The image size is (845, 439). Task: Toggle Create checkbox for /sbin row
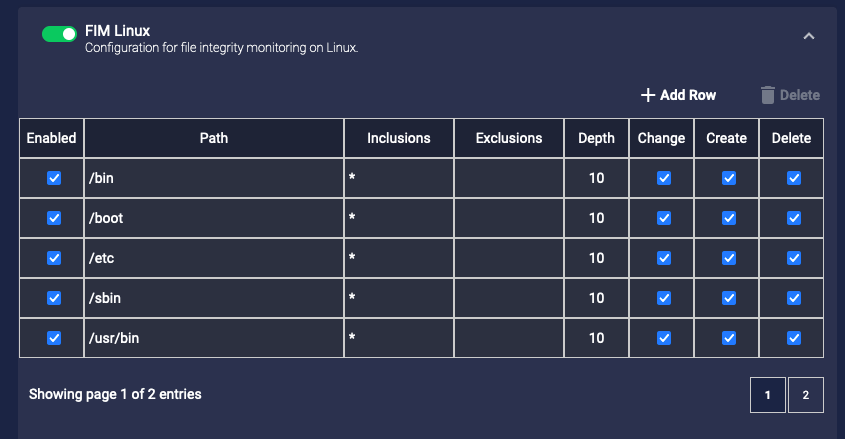pyautogui.click(x=729, y=298)
